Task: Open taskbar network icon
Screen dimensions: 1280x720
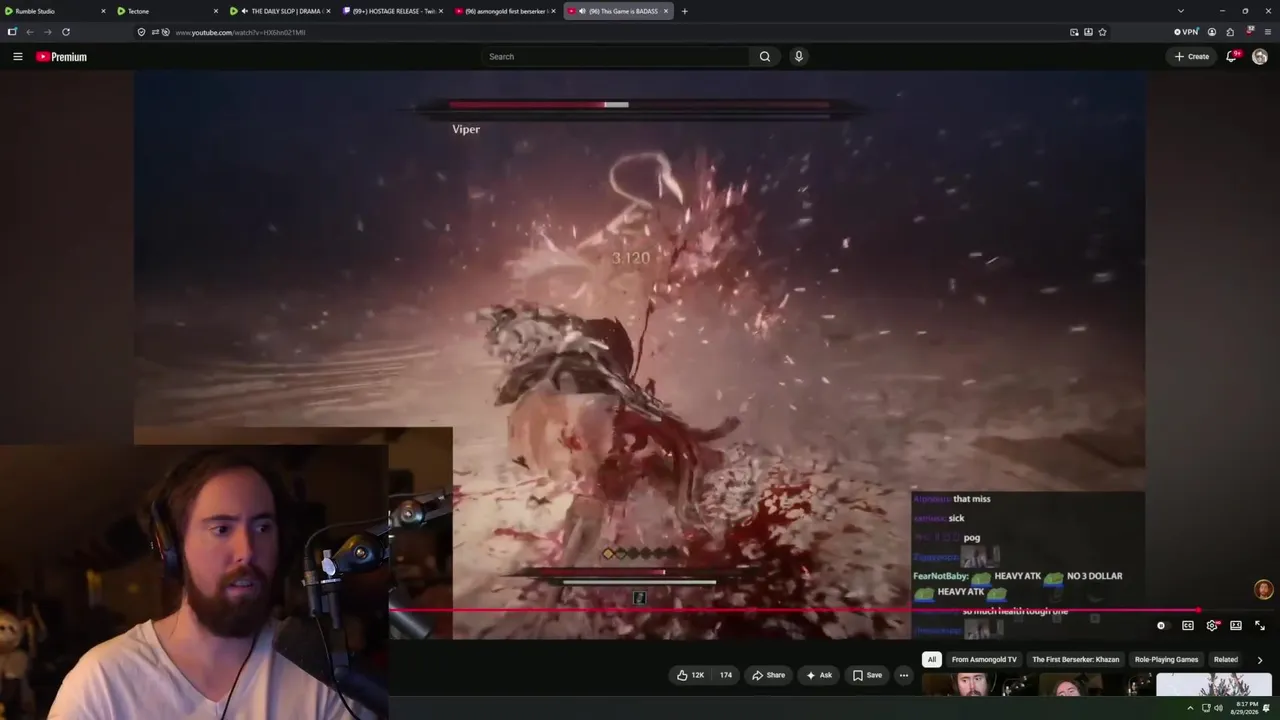Action: pyautogui.click(x=1204, y=708)
